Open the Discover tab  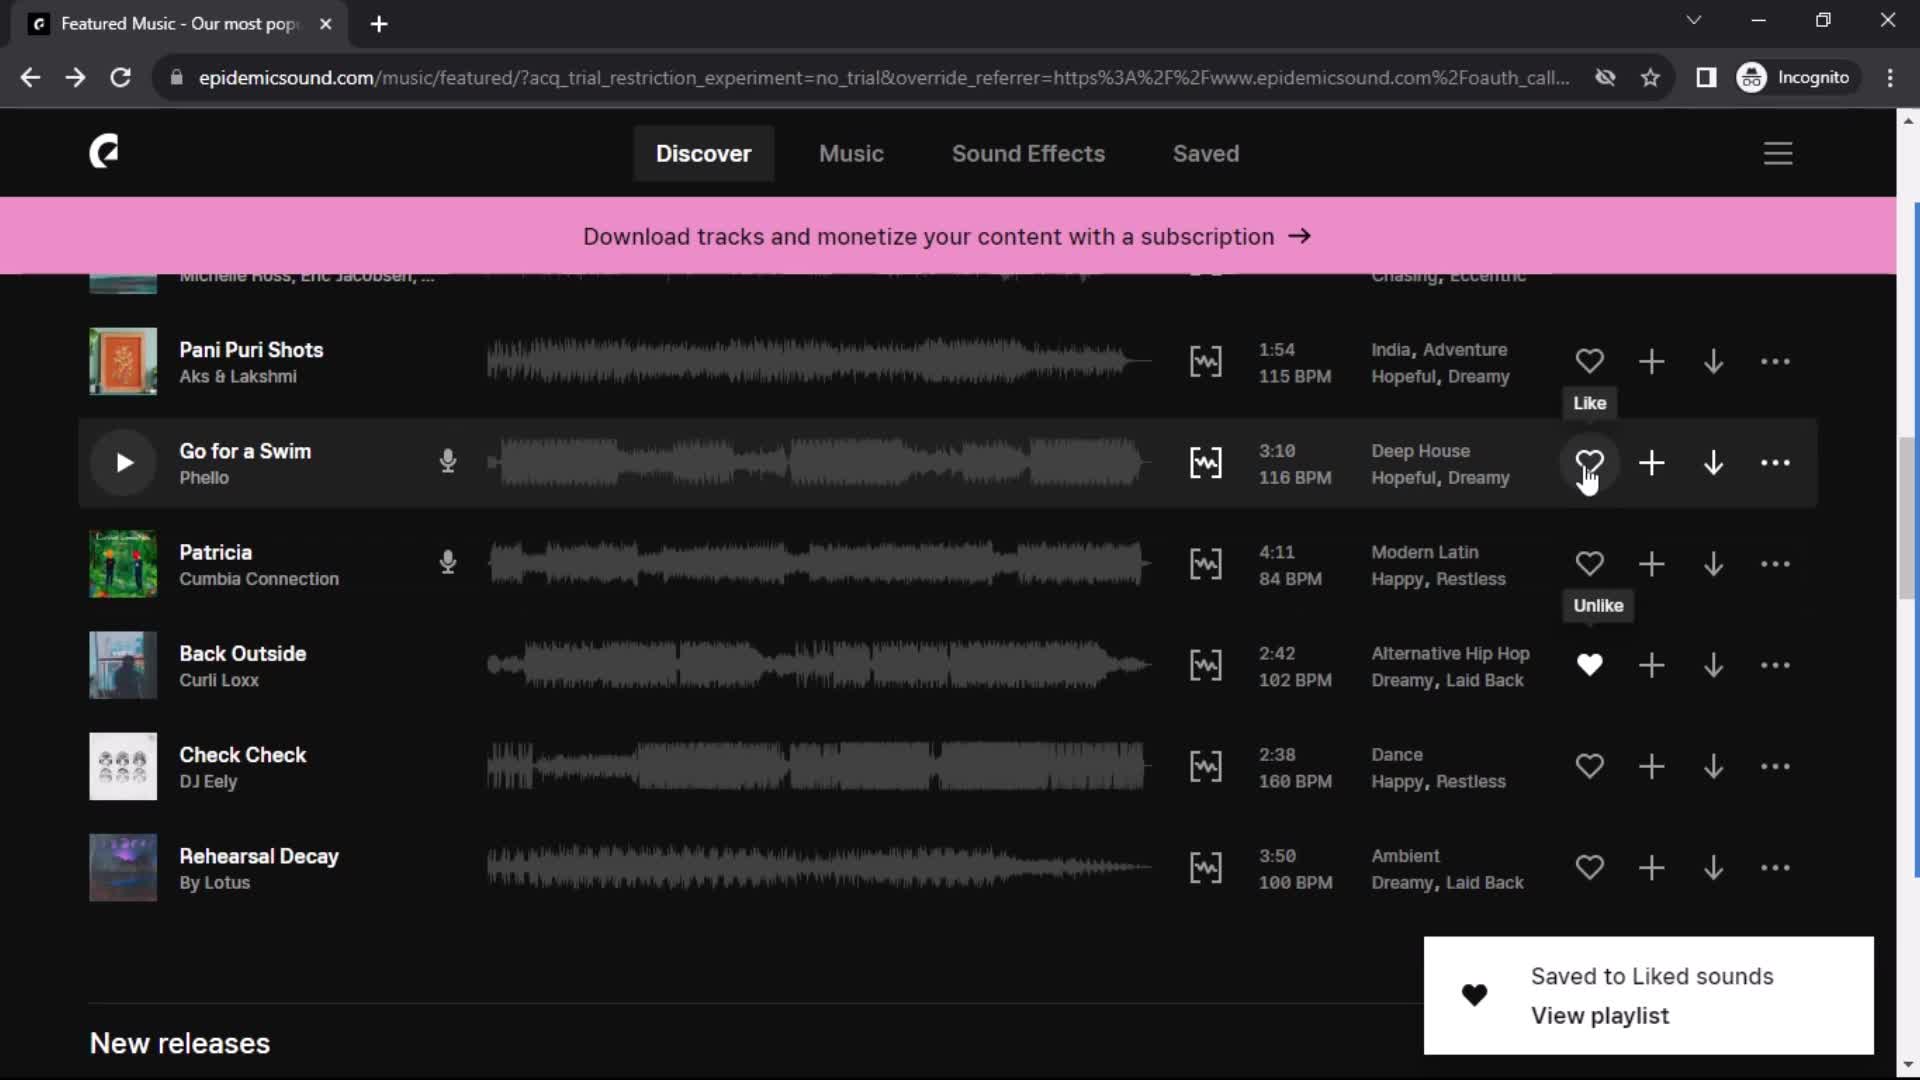click(703, 153)
